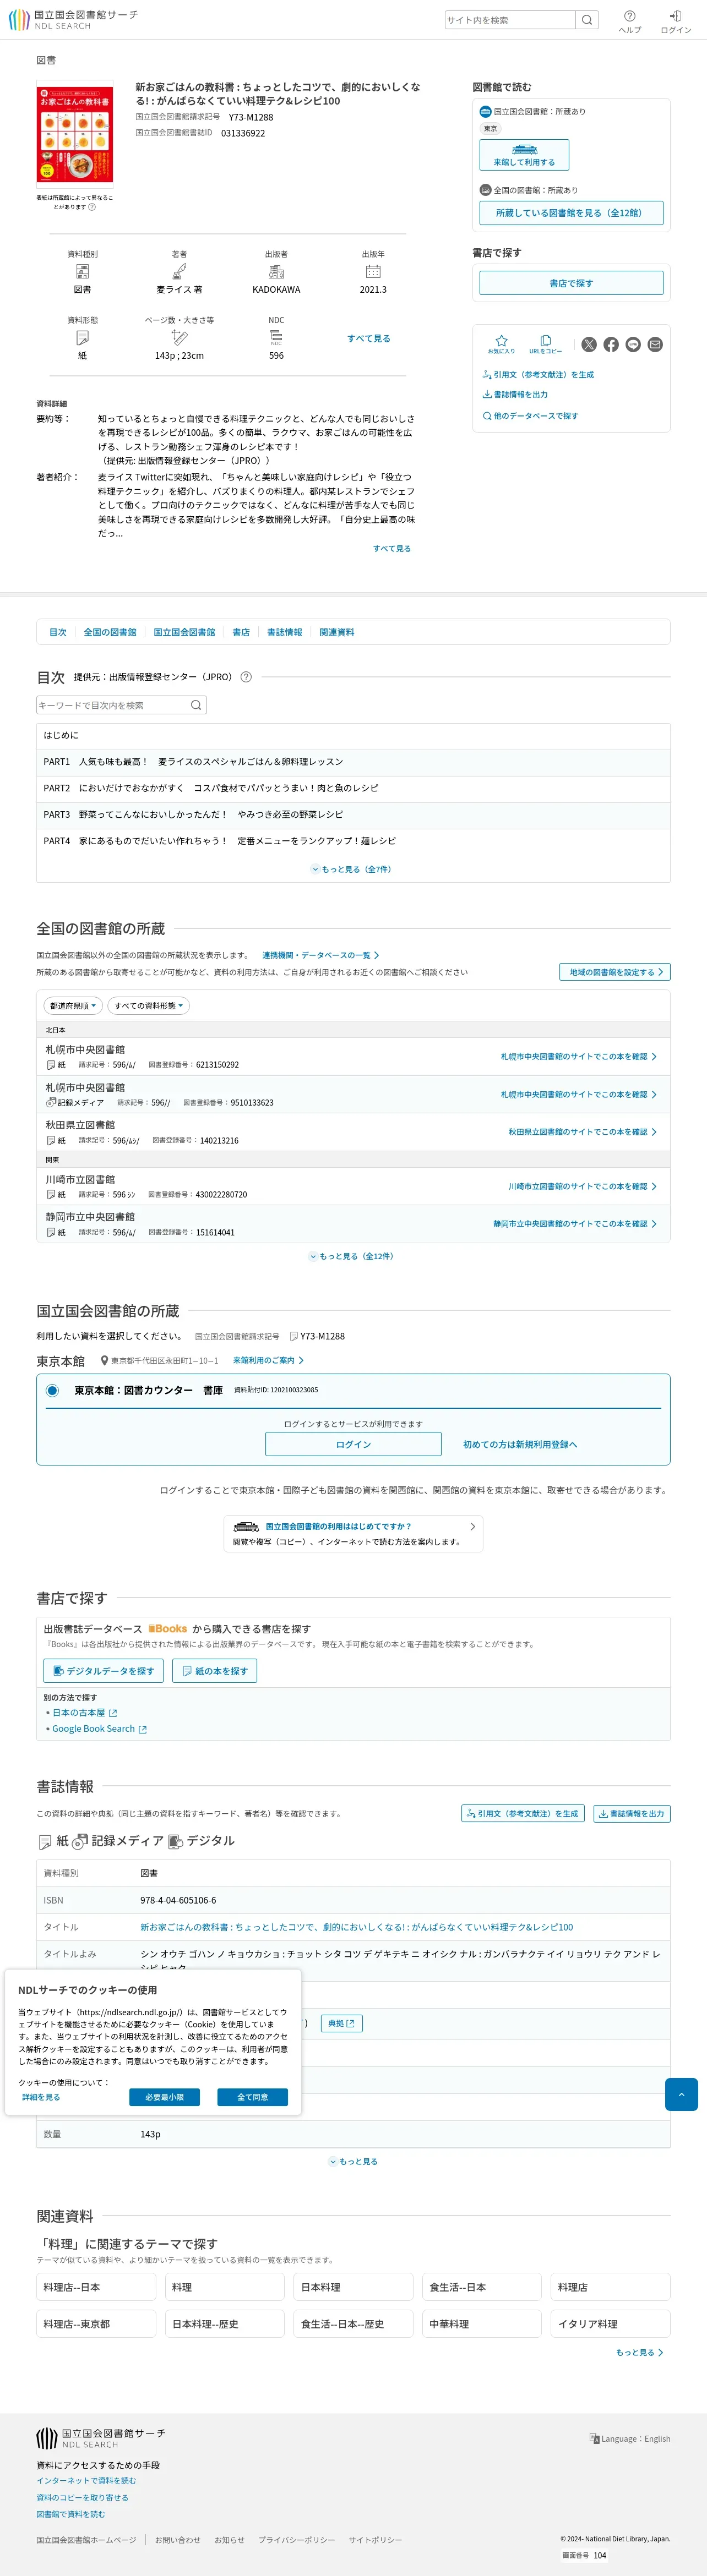
Task: Click the help icon beside the cover note
Action: 92,207
